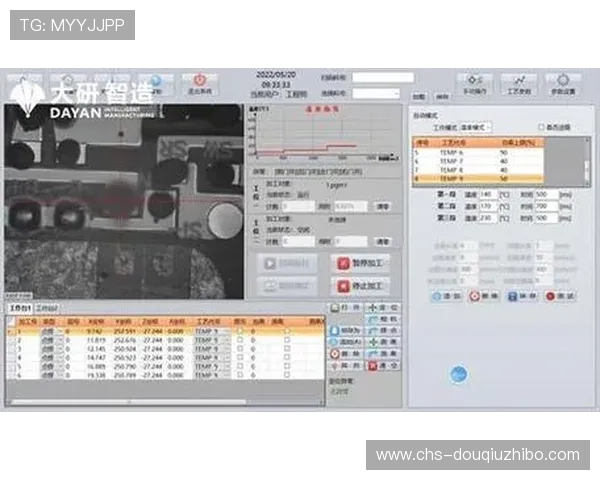The width and height of the screenshot is (600, 480).
Task: Click the green cross icon in fourth side row
Action: pos(372,342)
